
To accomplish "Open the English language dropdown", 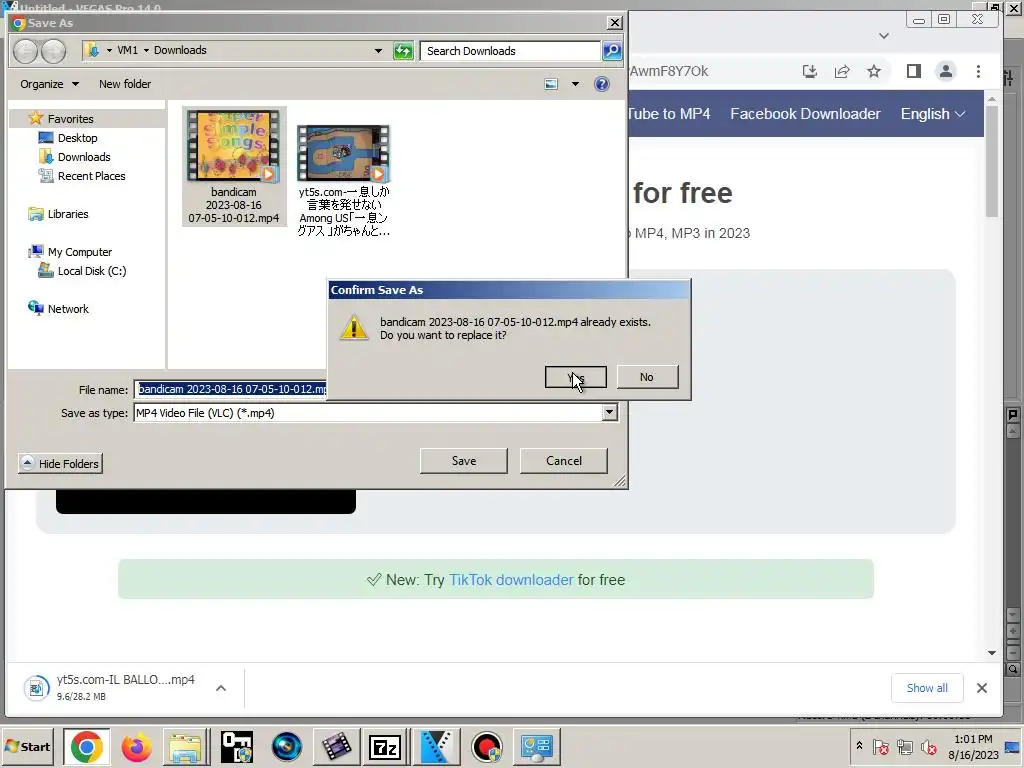I will point(933,114).
